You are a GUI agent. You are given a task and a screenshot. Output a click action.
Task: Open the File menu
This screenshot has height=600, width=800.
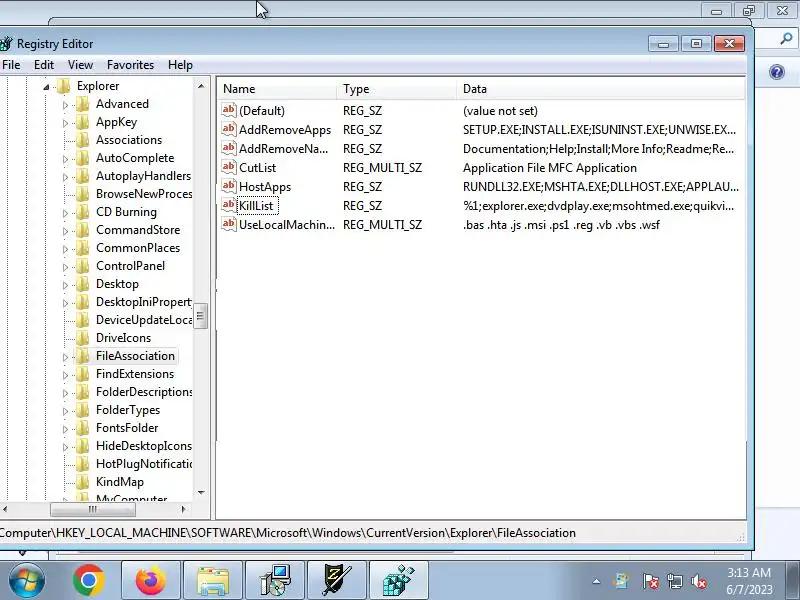11,65
